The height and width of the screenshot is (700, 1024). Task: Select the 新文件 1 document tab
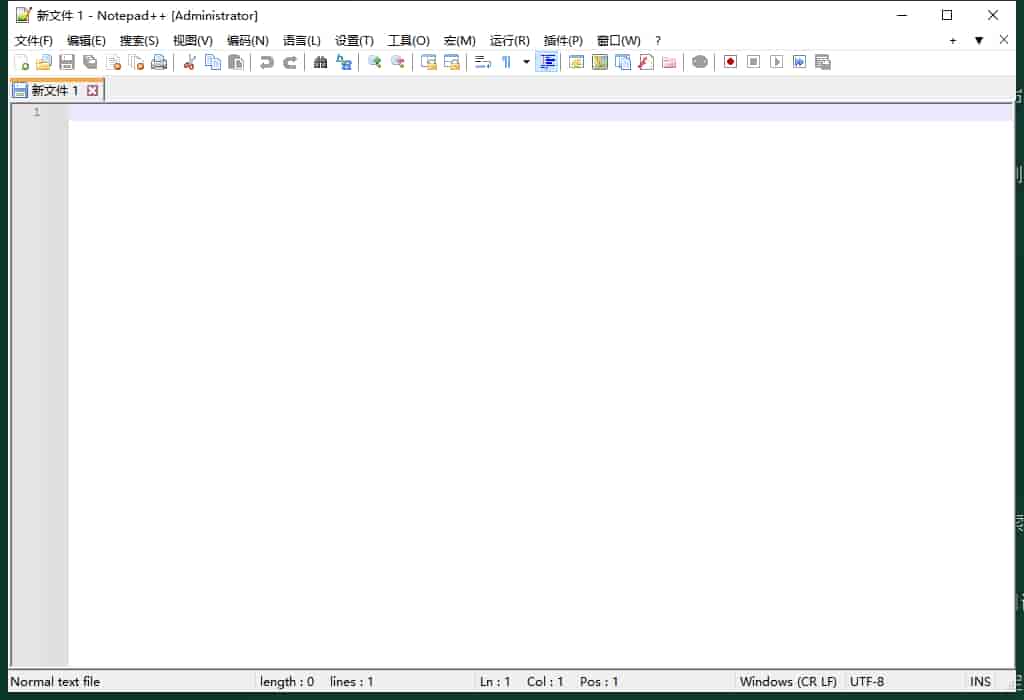pyautogui.click(x=55, y=89)
